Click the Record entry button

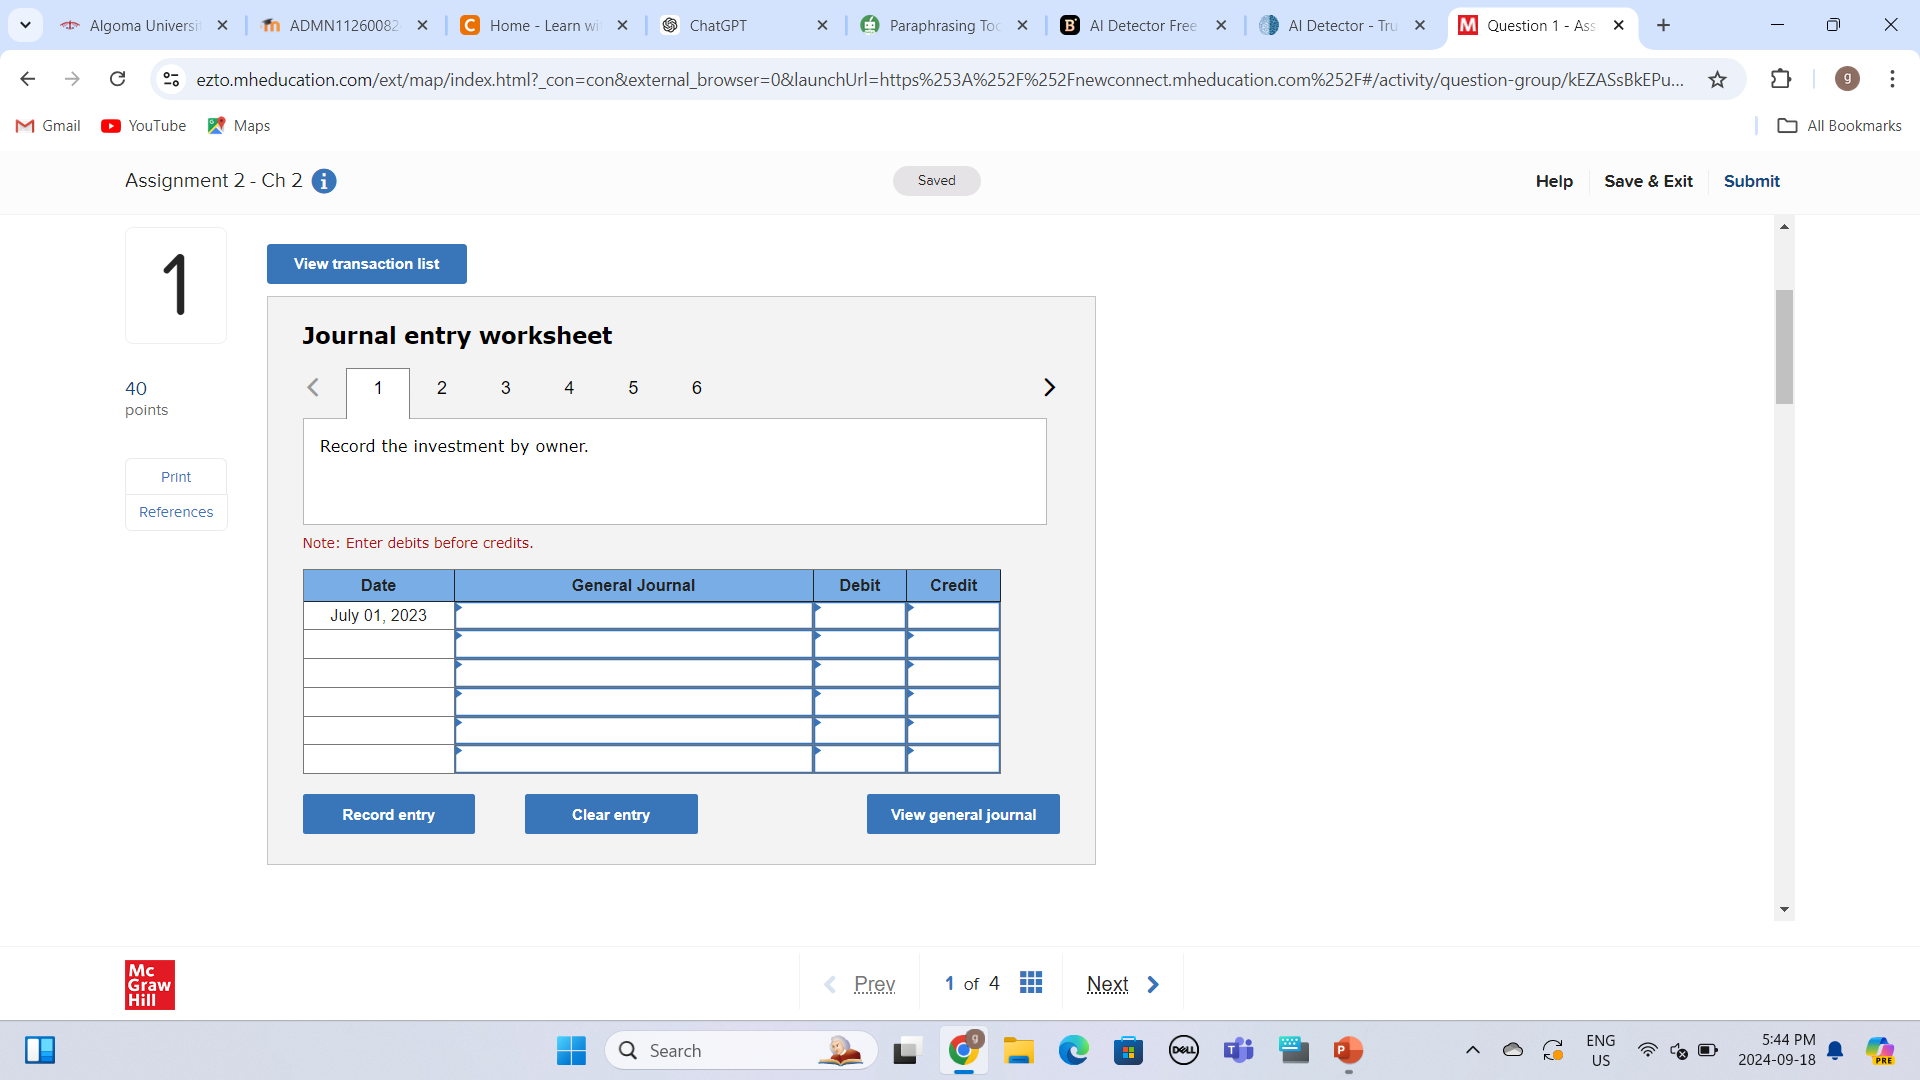388,814
